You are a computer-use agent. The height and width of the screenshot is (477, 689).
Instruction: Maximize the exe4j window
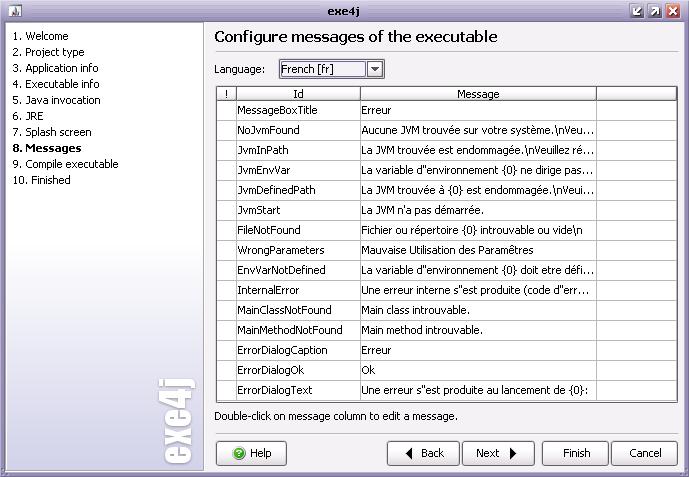pyautogui.click(x=656, y=11)
